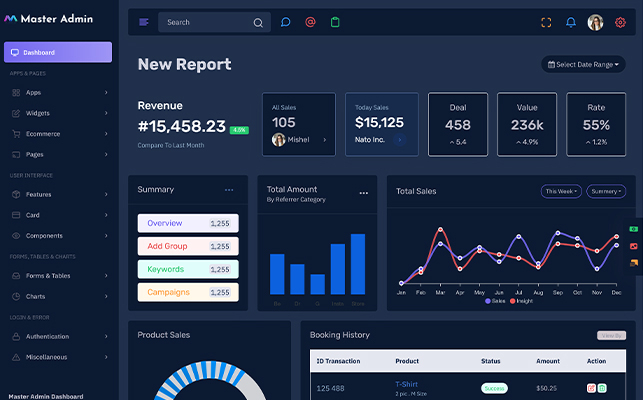Toggle the sidebar hamburger menu icon
Screen dimensions: 643x400
144,22
